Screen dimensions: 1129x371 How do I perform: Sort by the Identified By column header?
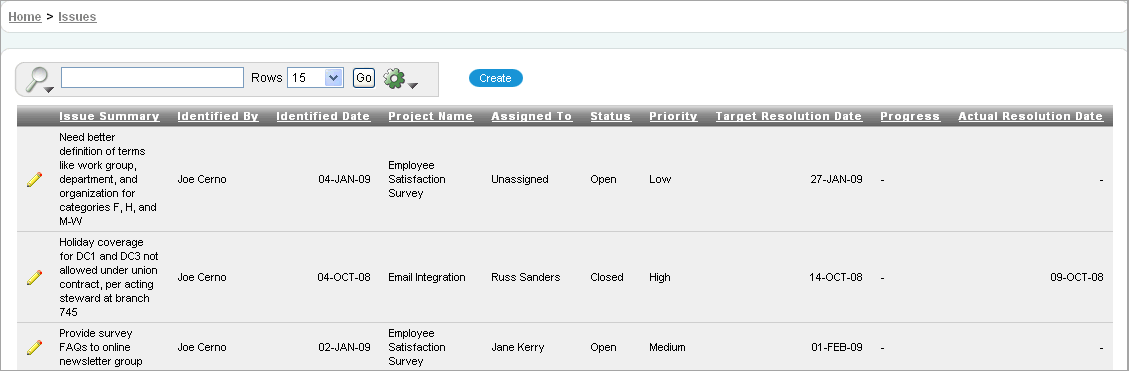point(218,116)
